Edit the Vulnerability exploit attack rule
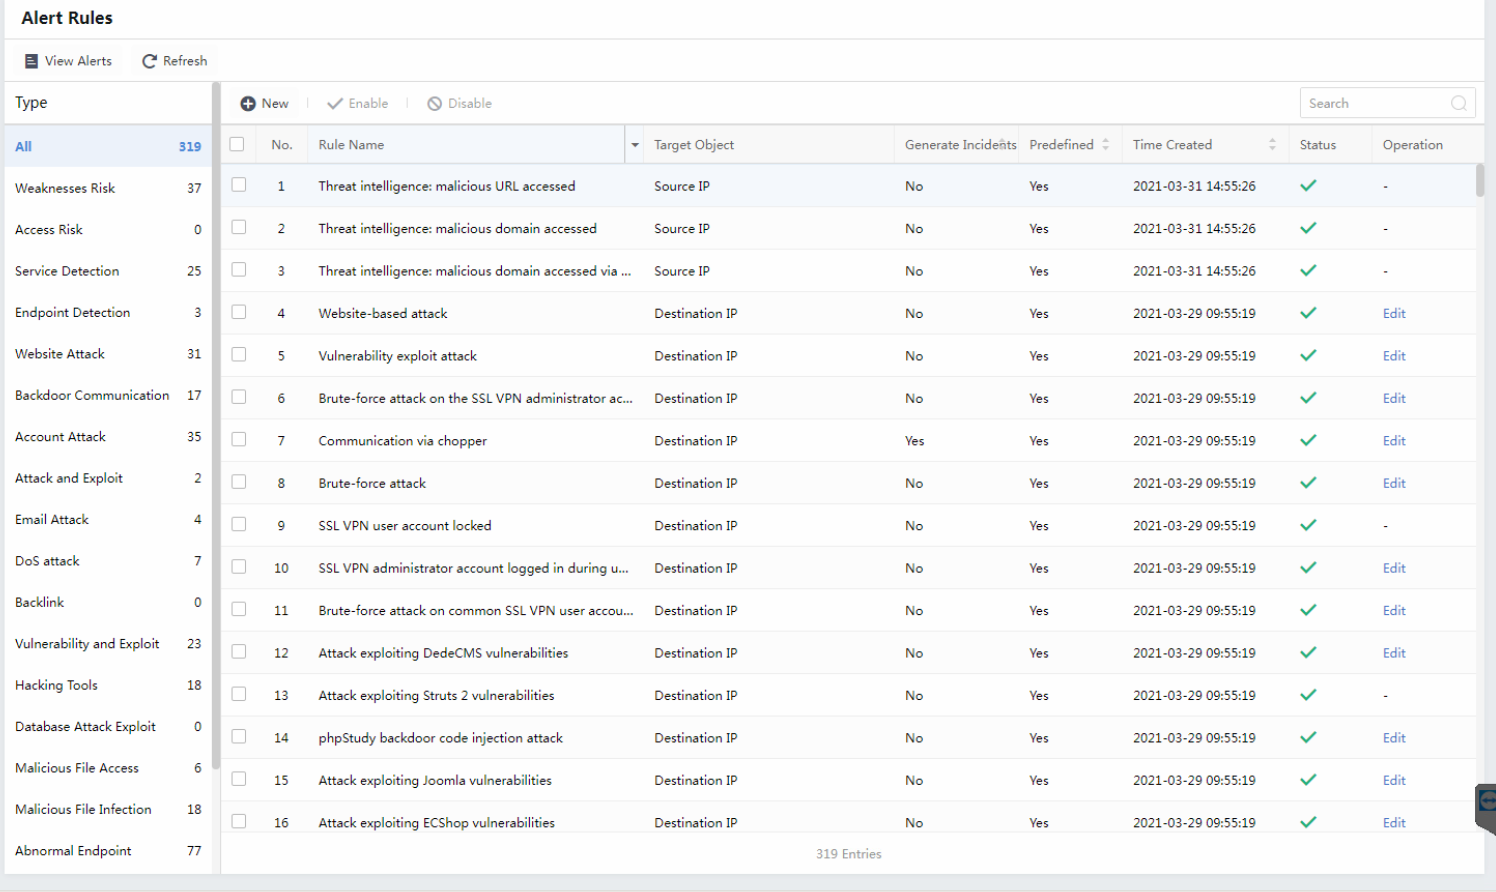 point(1393,356)
